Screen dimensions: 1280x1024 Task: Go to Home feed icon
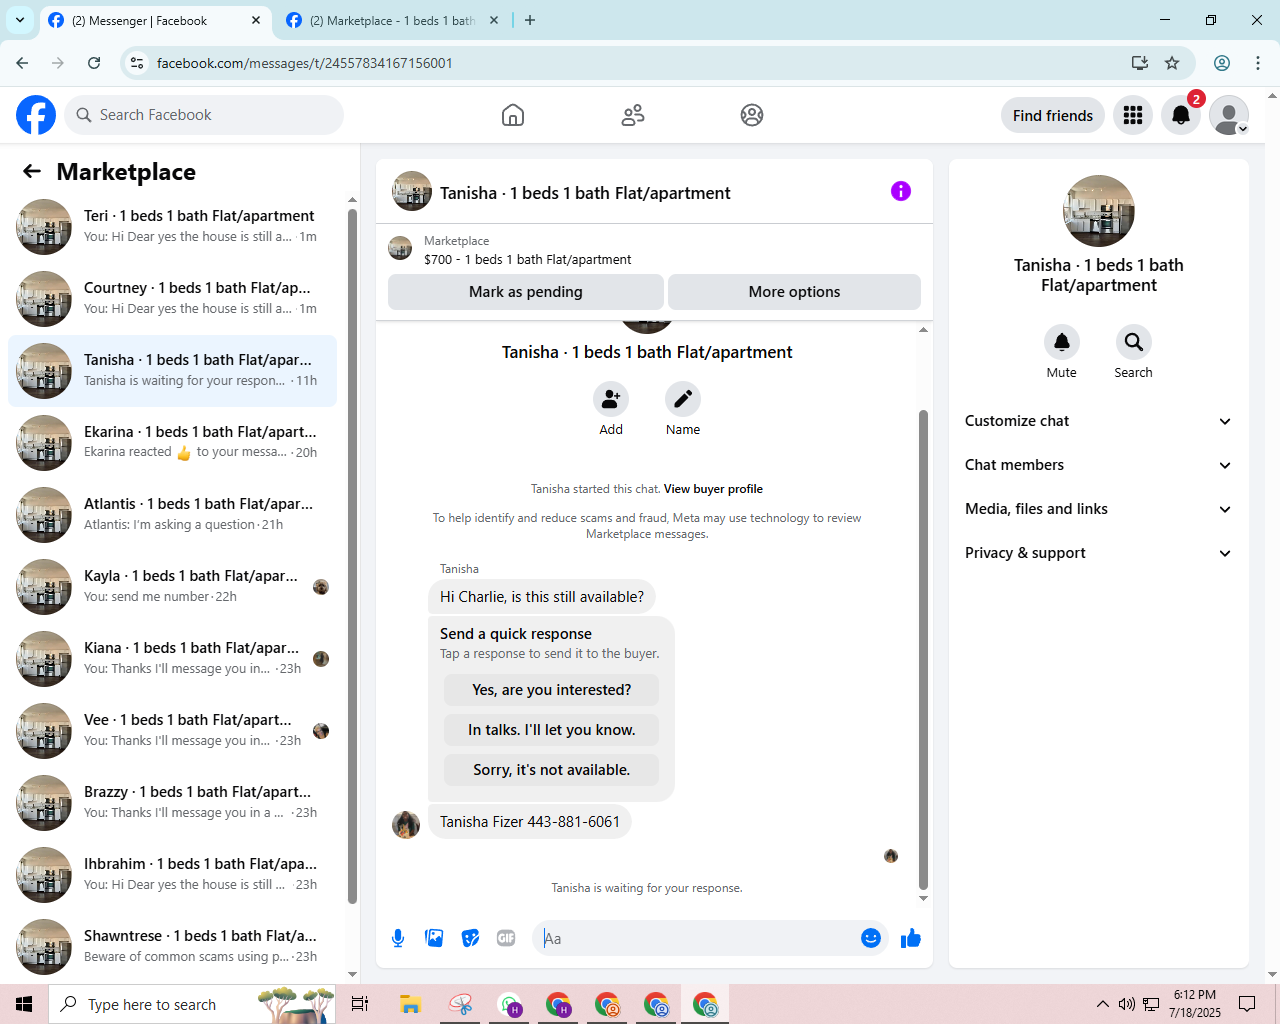pyautogui.click(x=513, y=115)
